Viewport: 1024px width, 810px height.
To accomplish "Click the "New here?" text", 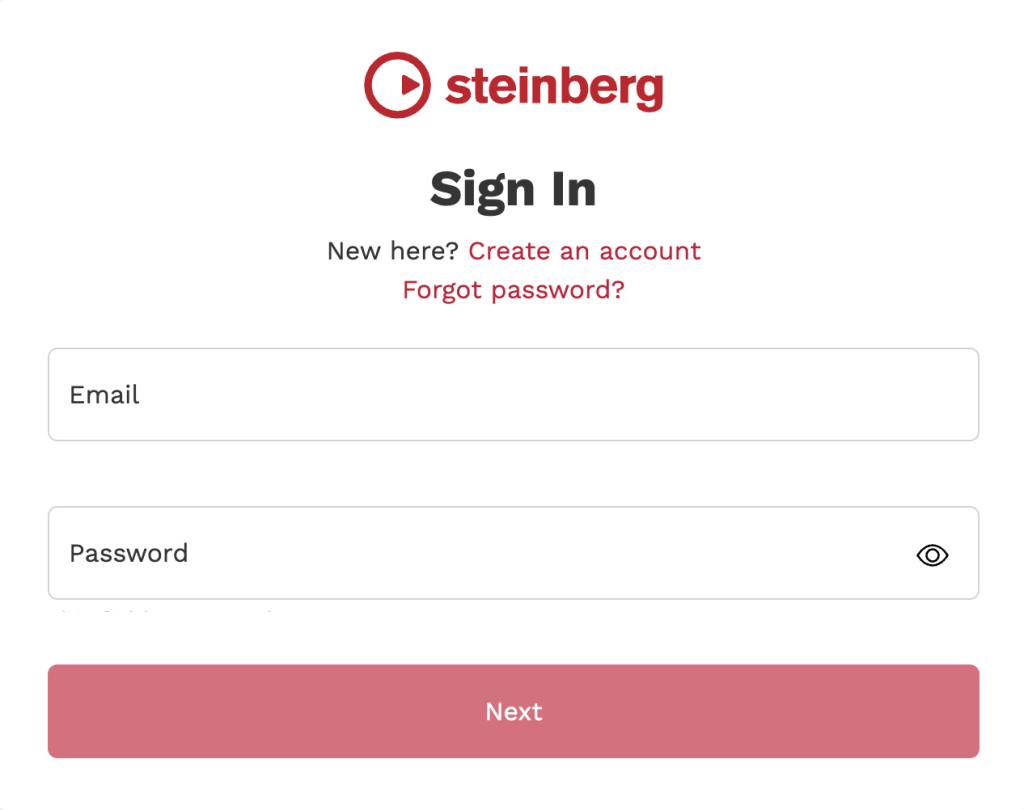I will (x=392, y=251).
